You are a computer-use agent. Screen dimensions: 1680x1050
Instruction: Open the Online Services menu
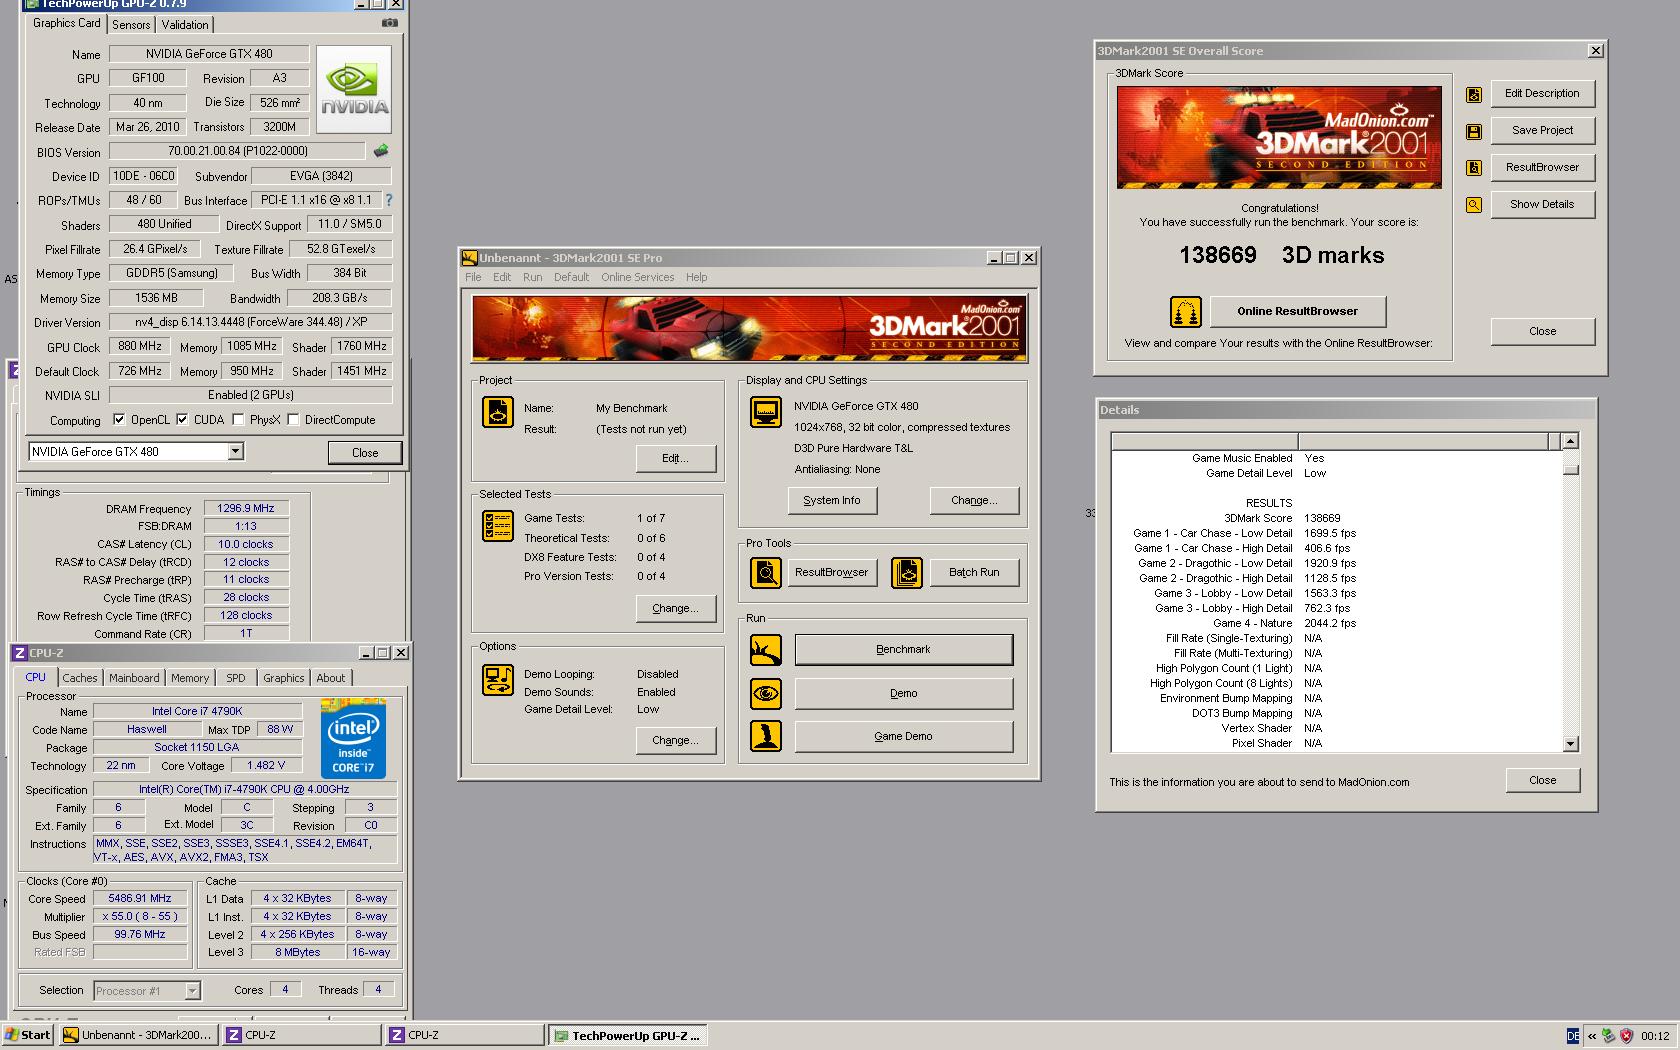638,277
